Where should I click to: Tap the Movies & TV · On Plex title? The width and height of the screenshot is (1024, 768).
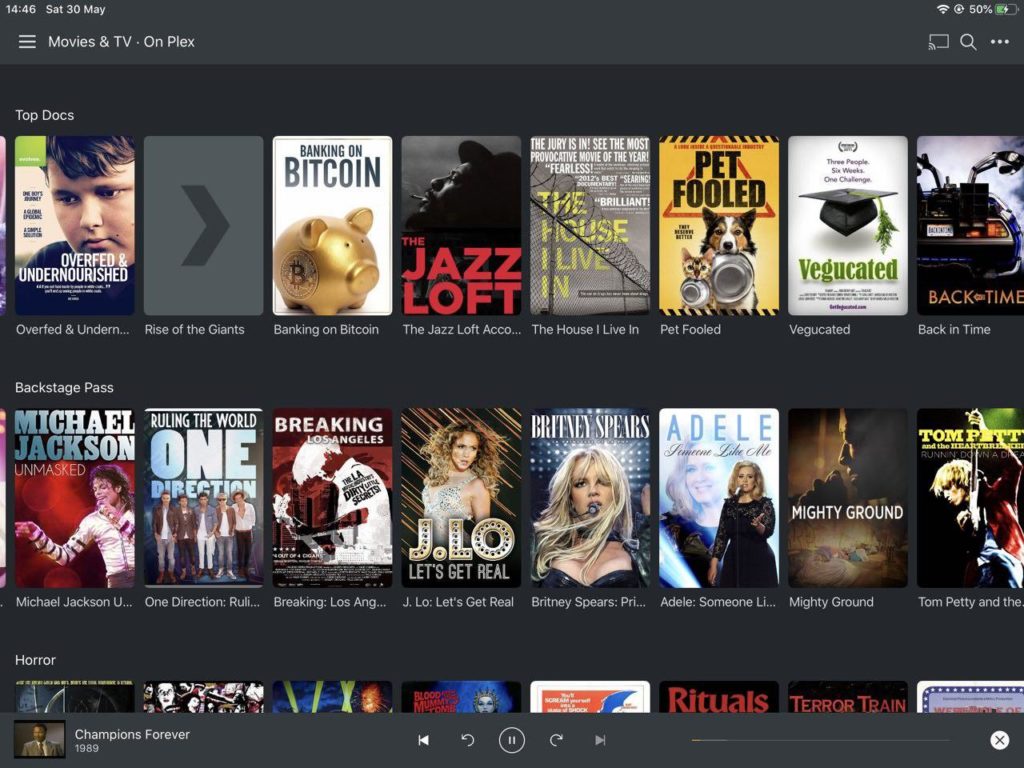121,42
